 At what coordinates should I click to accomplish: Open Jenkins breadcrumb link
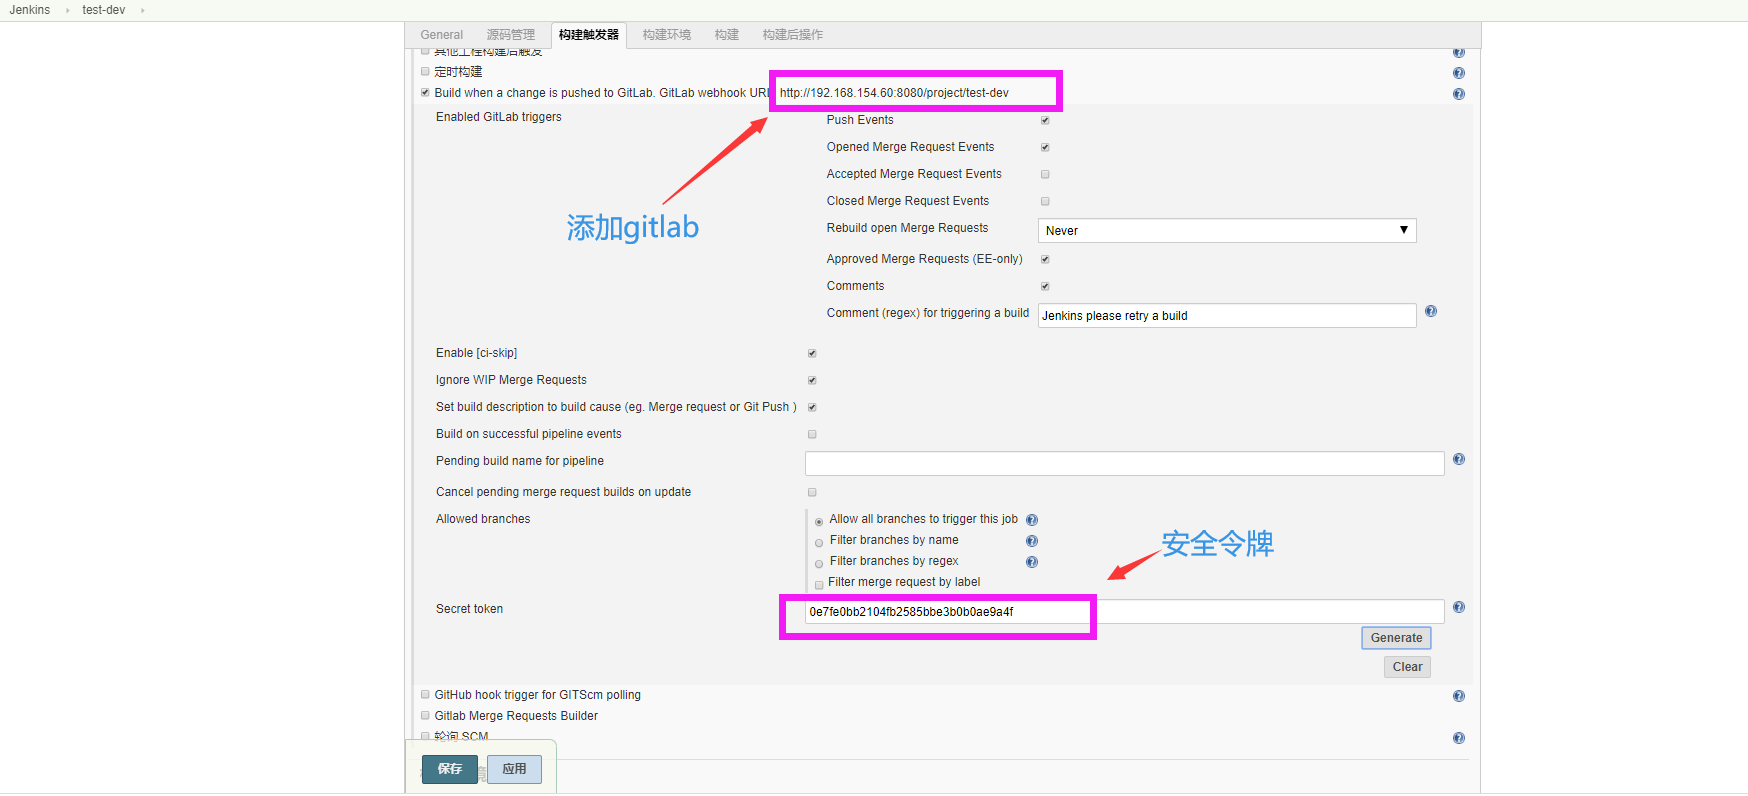(x=30, y=10)
